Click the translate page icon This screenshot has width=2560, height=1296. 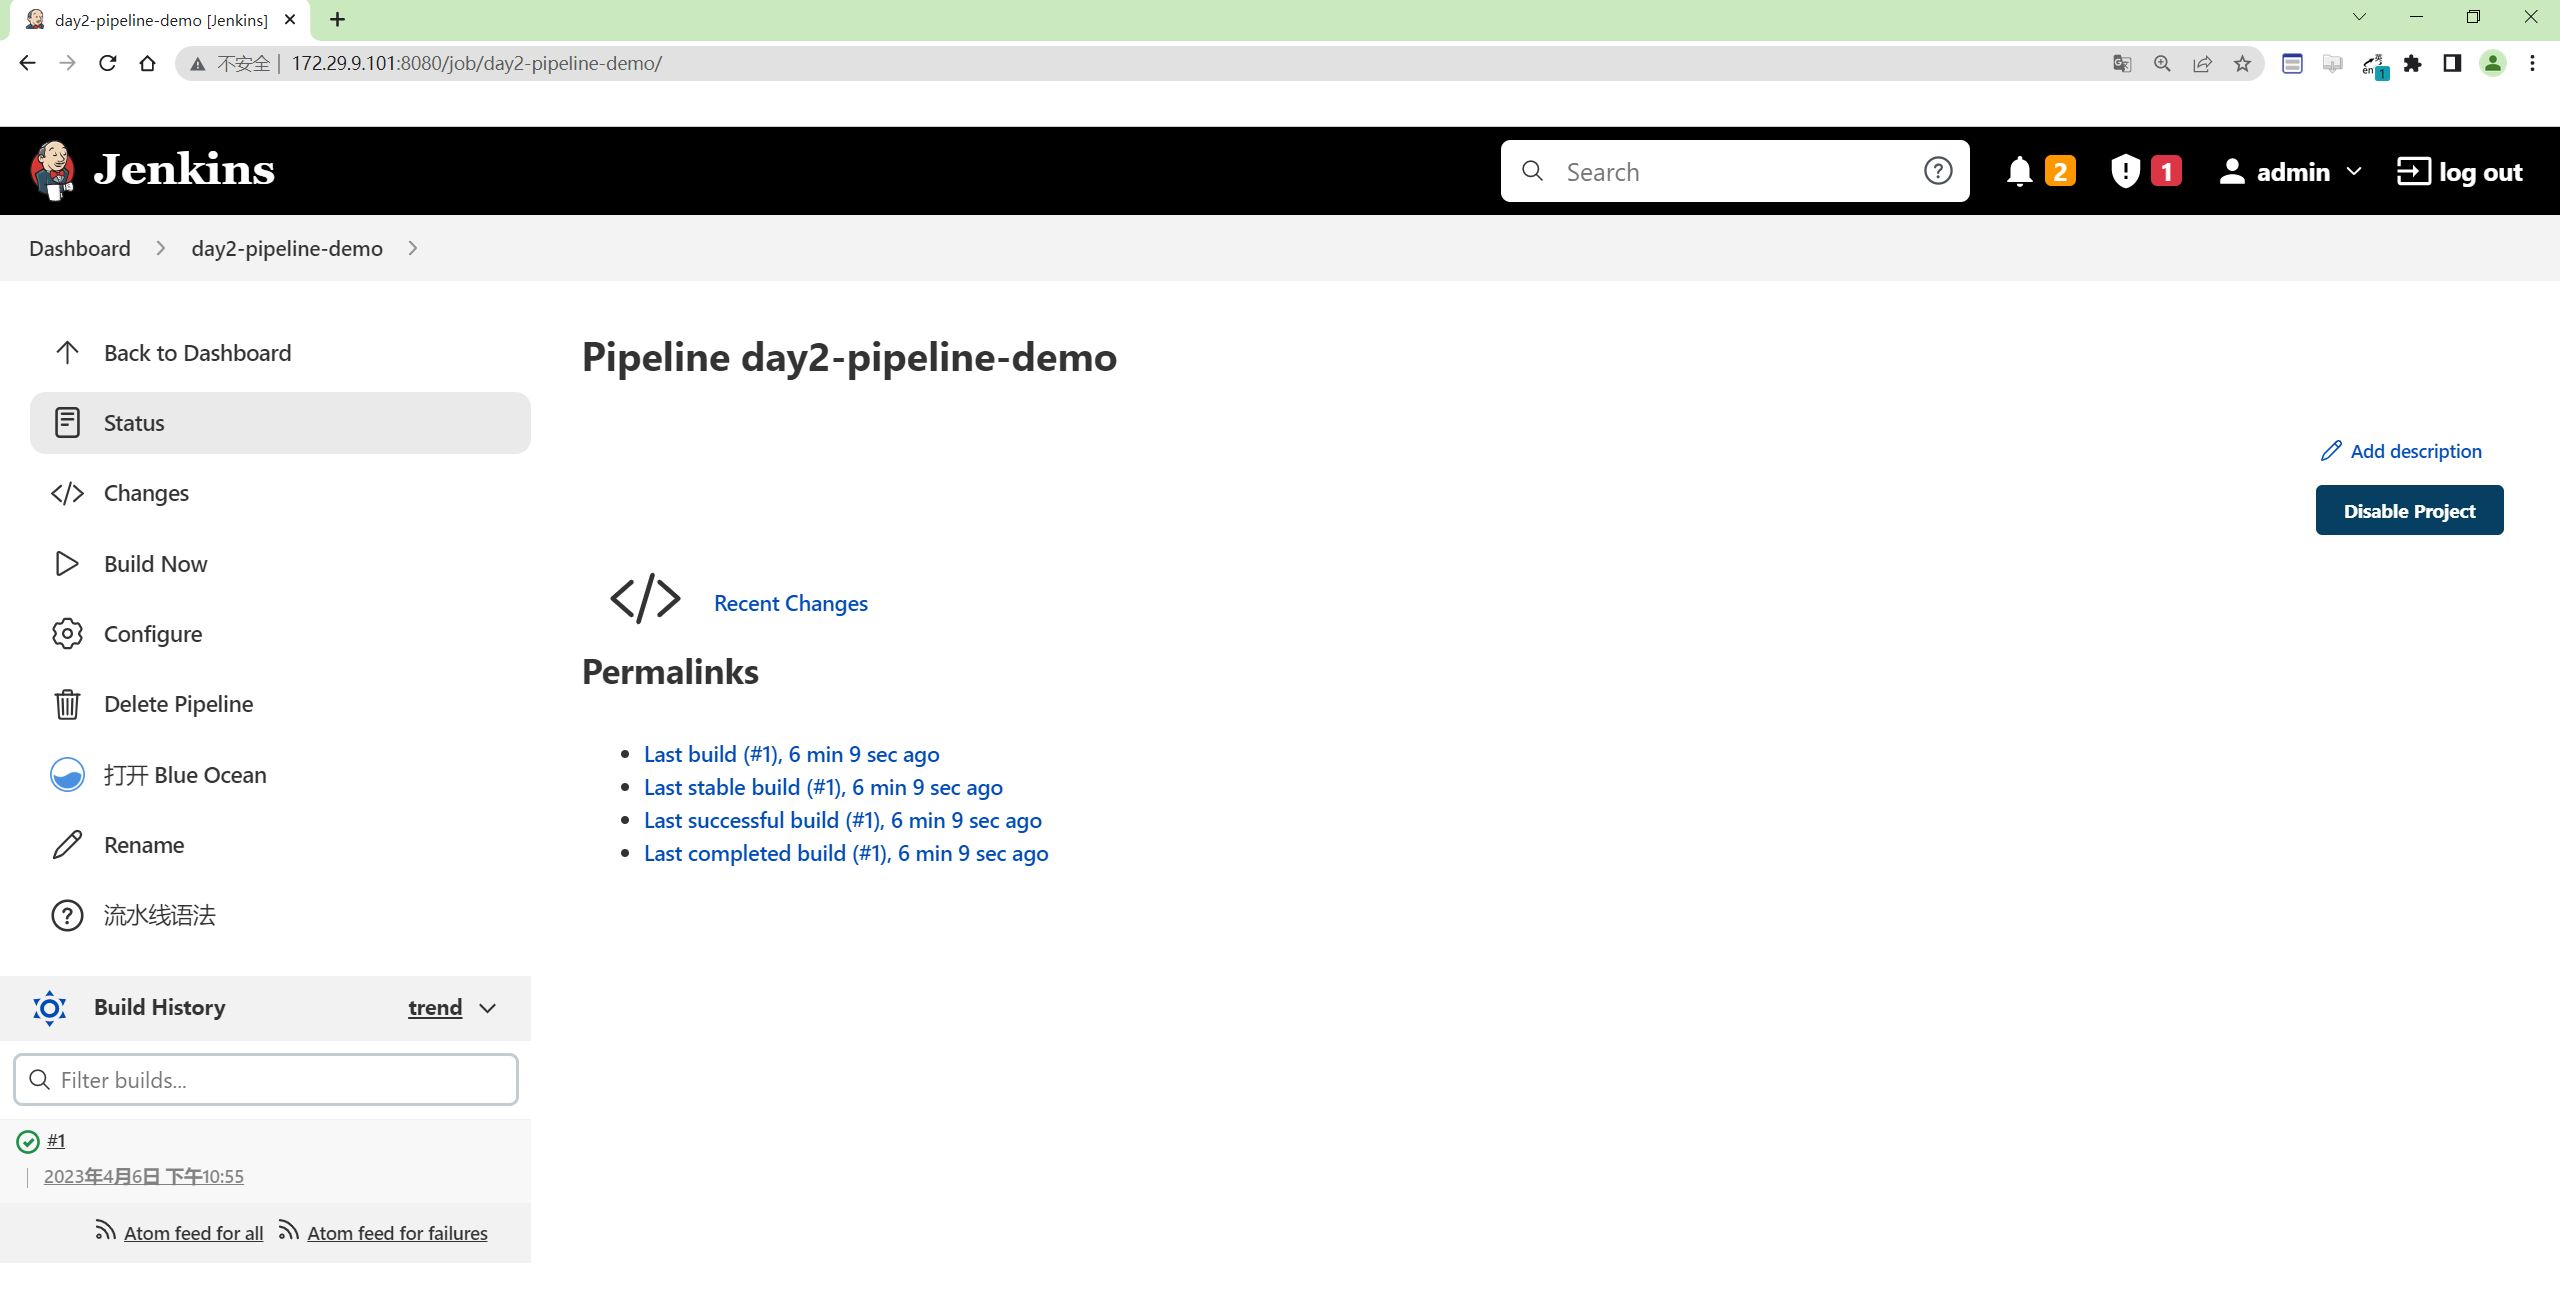click(x=2122, y=63)
